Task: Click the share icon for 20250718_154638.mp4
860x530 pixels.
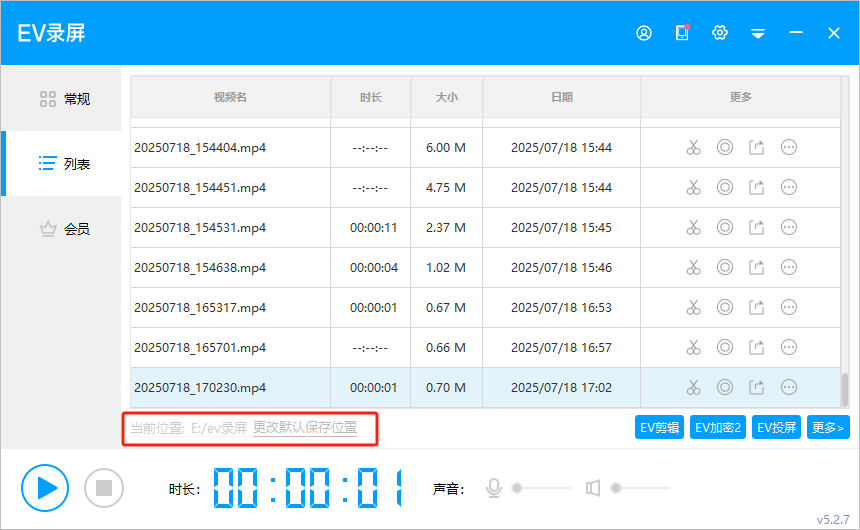Action: click(x=757, y=268)
